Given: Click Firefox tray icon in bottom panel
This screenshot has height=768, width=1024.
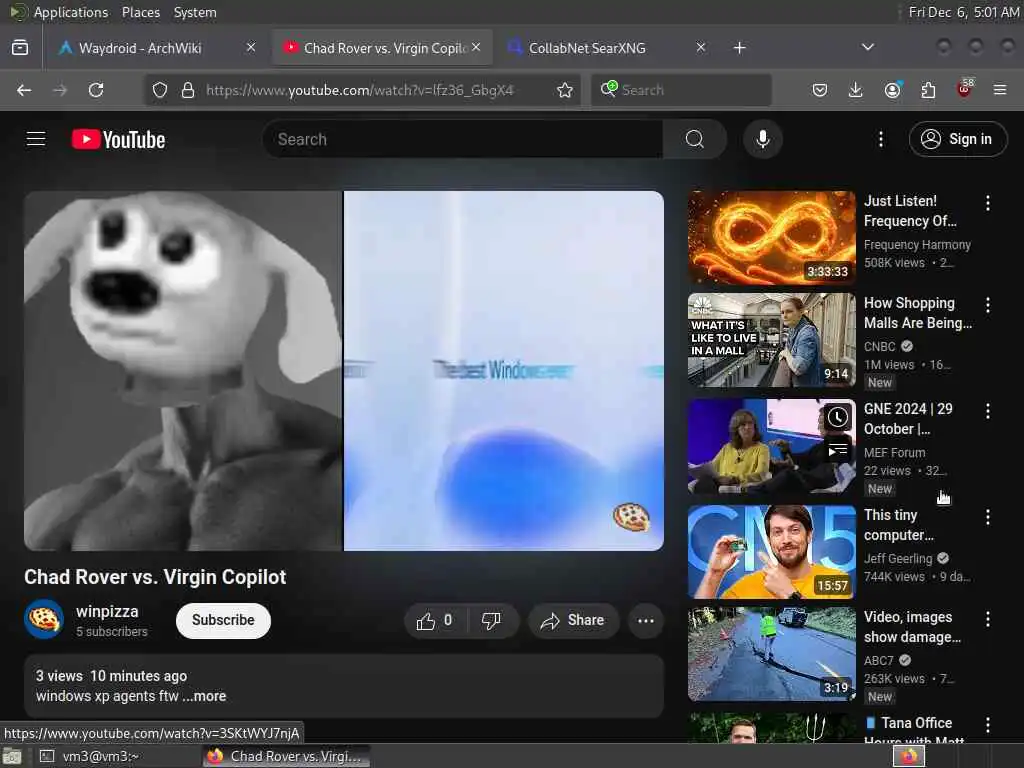Looking at the screenshot, I should tap(909, 756).
